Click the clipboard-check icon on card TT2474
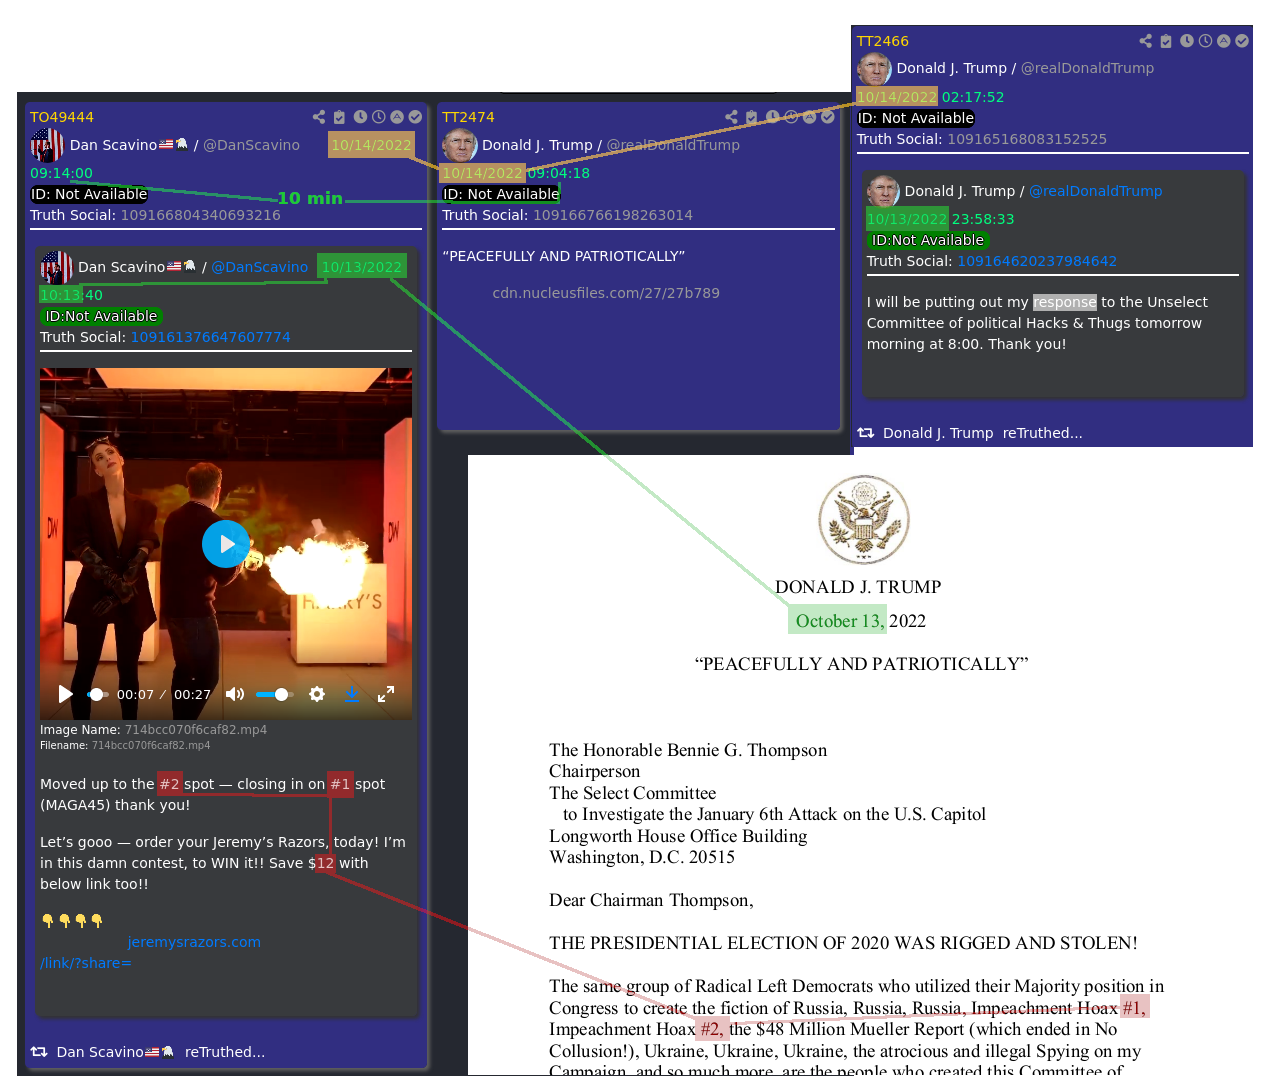This screenshot has height=1080, width=1272. (752, 117)
